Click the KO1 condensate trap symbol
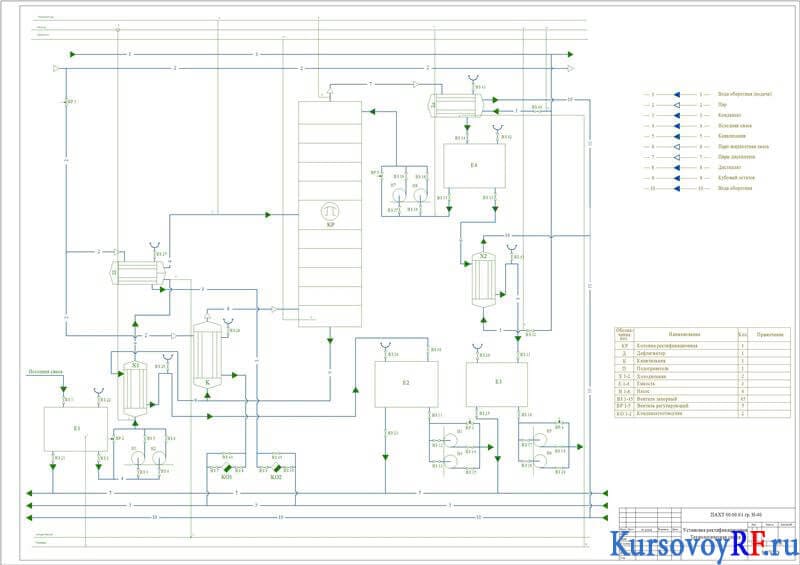 click(227, 469)
